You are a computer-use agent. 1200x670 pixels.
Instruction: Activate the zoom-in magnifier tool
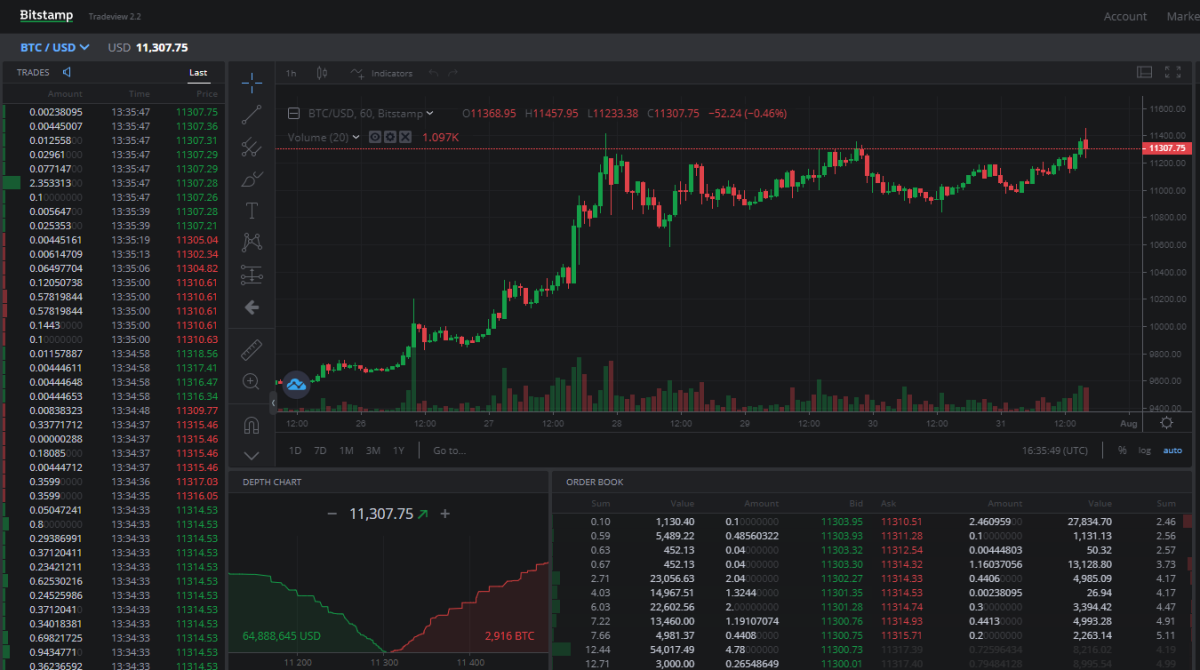click(x=251, y=381)
